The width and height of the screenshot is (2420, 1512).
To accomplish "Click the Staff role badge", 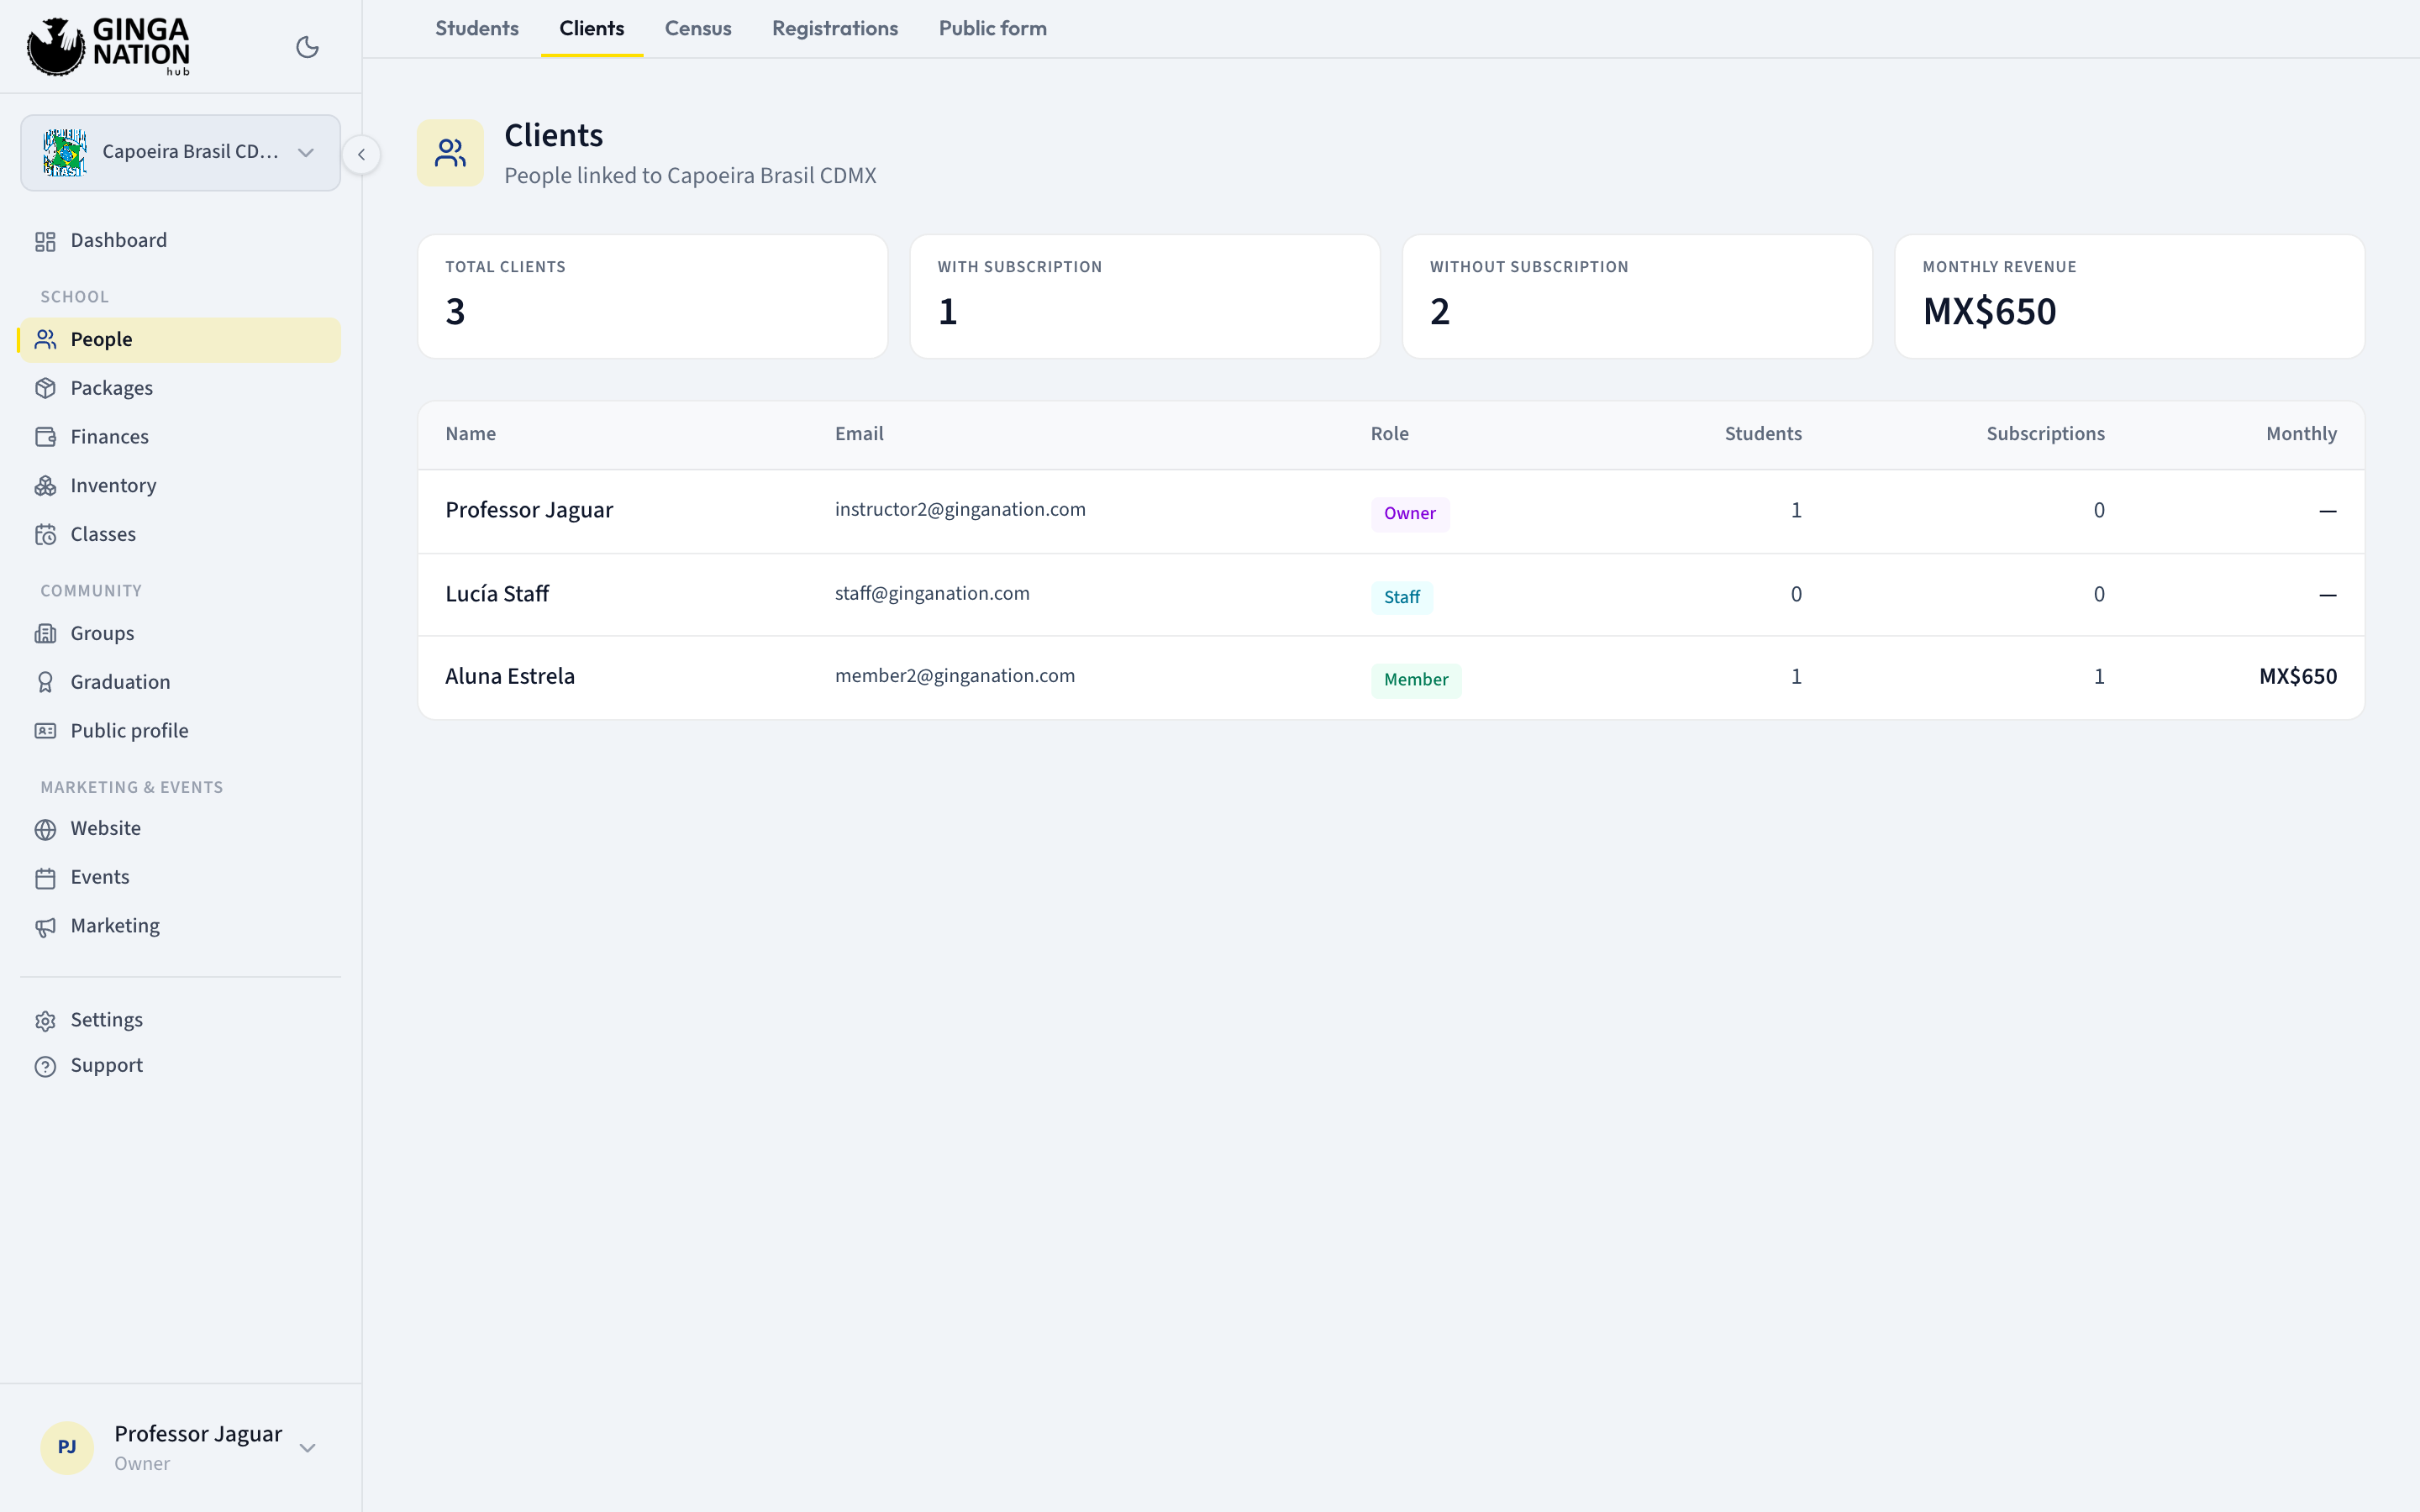I will pos(1402,597).
